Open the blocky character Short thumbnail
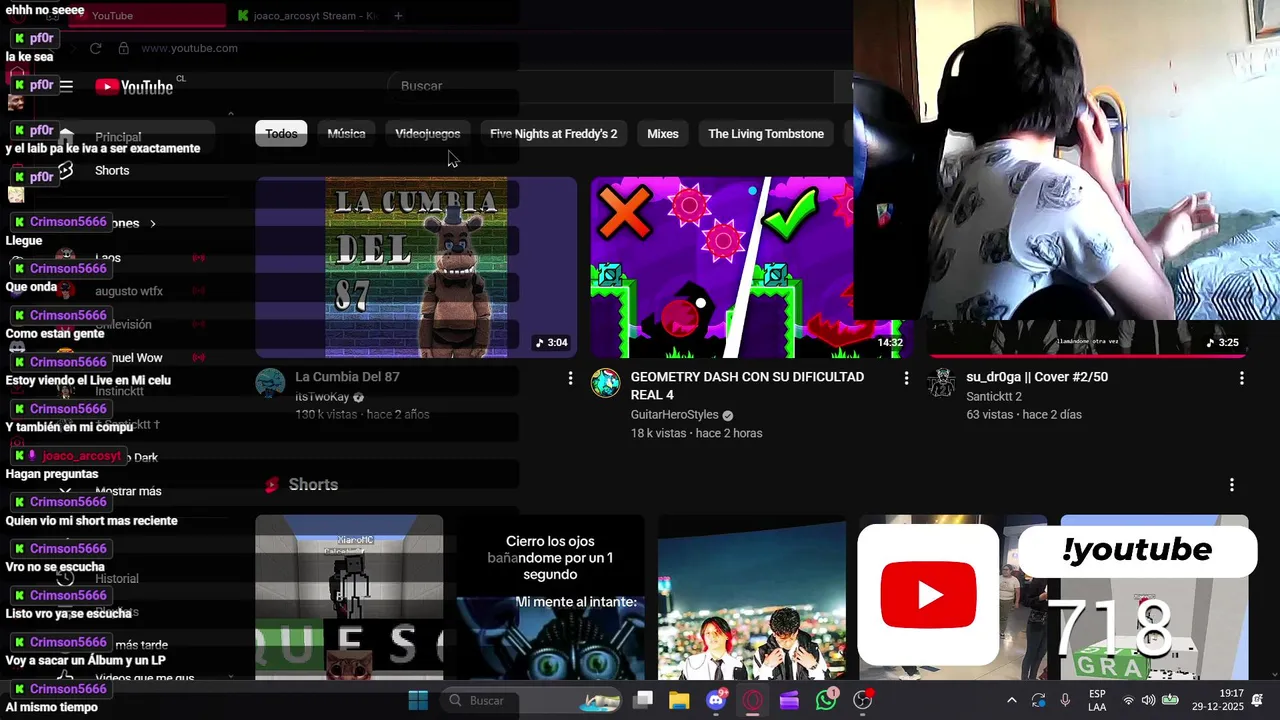 coord(349,598)
